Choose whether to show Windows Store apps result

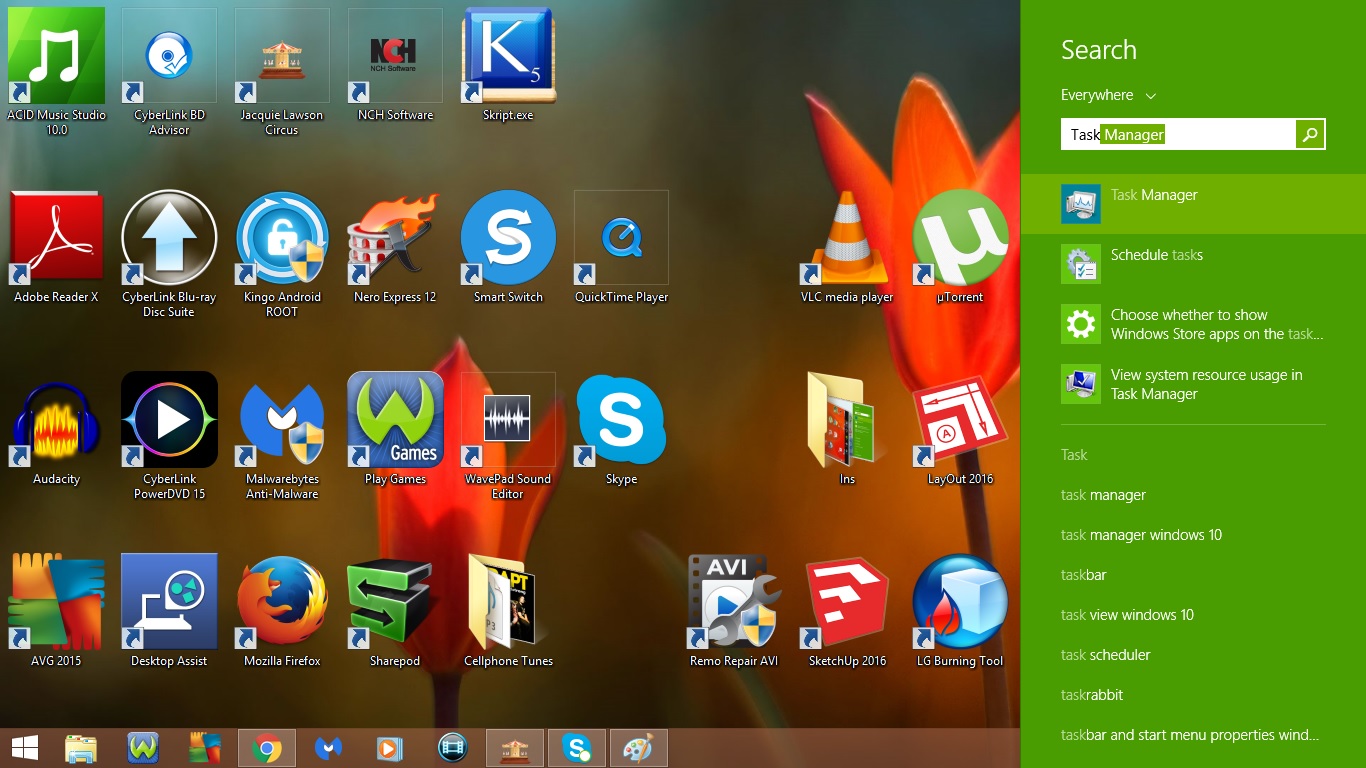click(x=1193, y=324)
